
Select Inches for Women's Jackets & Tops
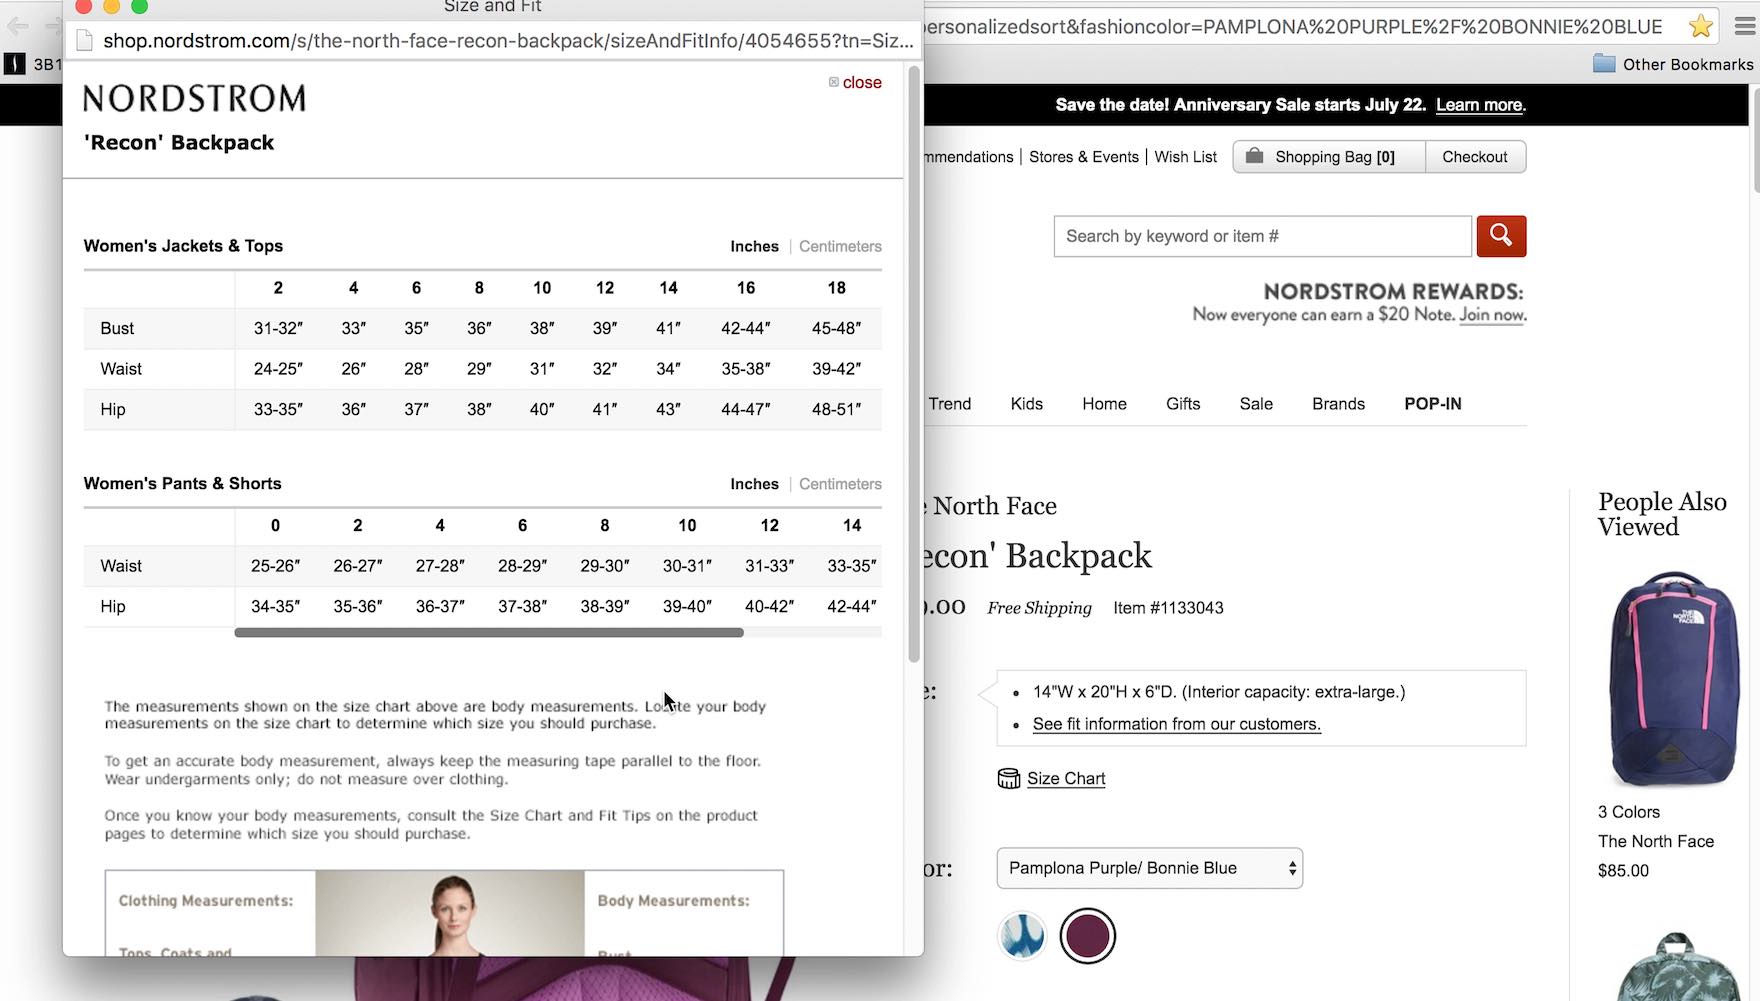(754, 246)
